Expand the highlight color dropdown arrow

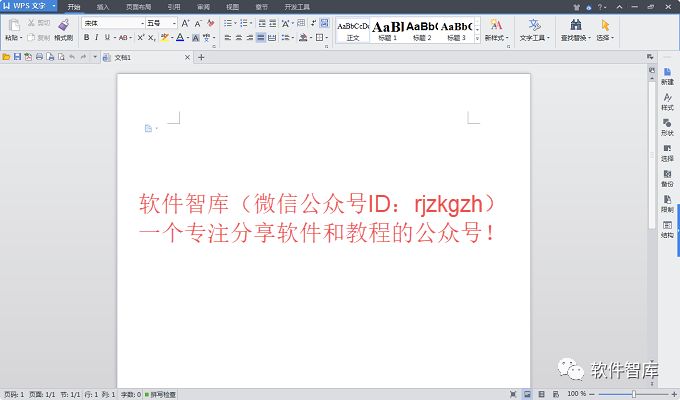pos(172,38)
